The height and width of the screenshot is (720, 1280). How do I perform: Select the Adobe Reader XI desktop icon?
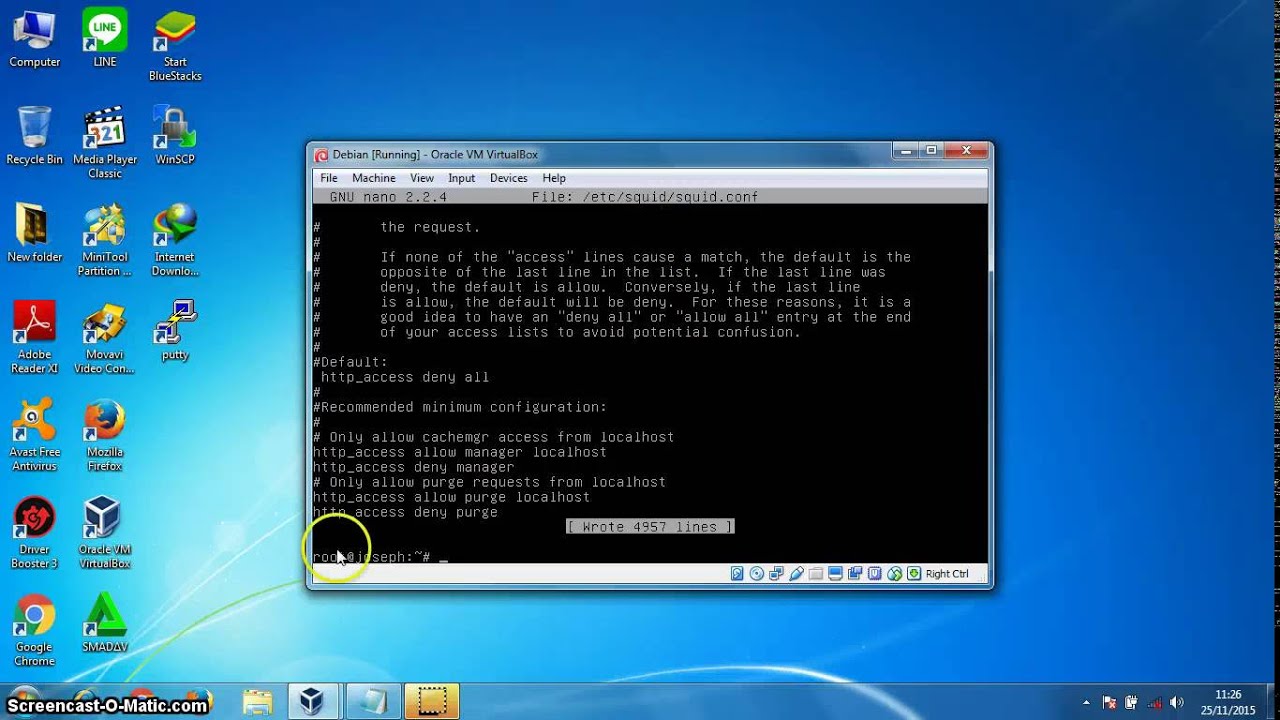pos(35,337)
